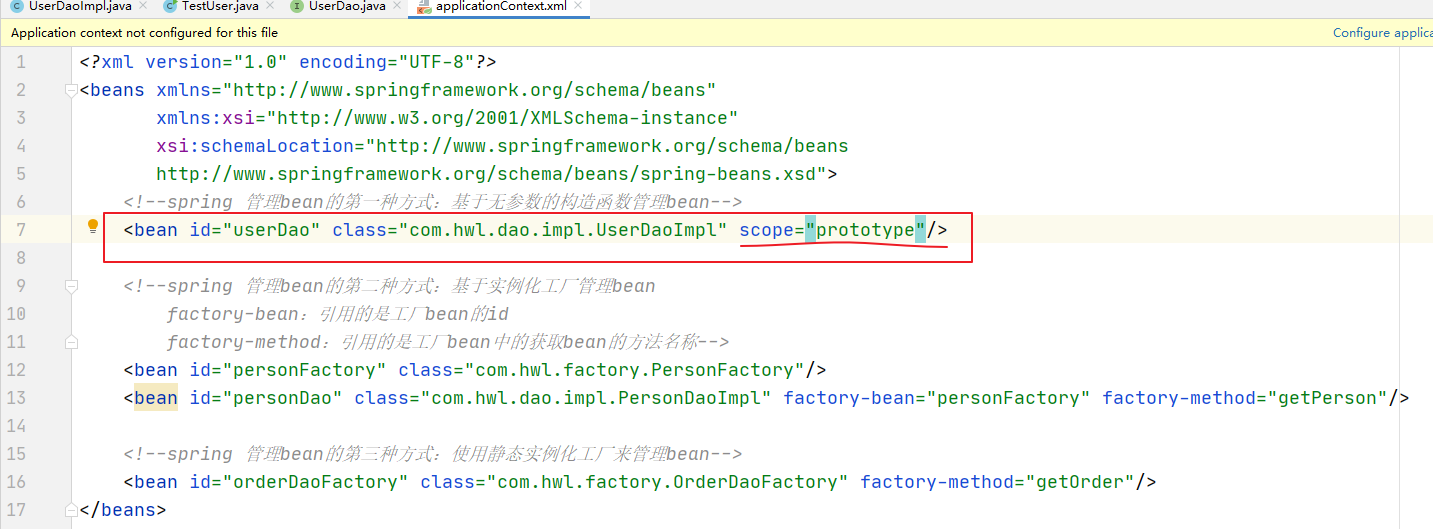The width and height of the screenshot is (1433, 529).
Task: Click the 'Application context not configured' banner text
Action: pos(144,33)
